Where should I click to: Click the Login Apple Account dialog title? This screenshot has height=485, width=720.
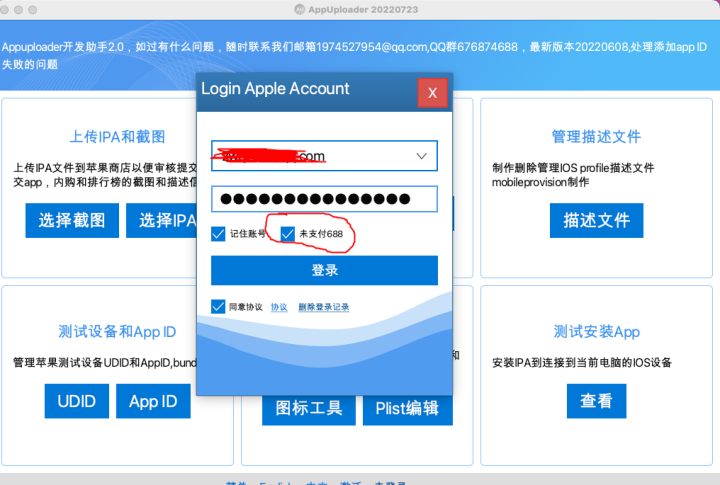coord(275,89)
